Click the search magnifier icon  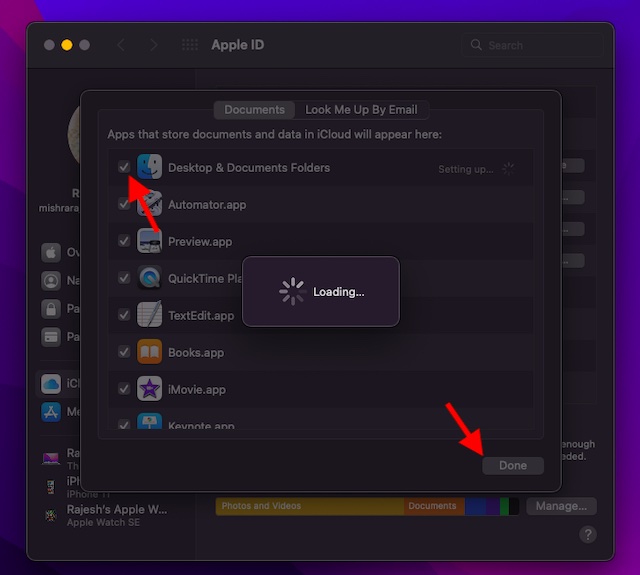pyautogui.click(x=476, y=45)
